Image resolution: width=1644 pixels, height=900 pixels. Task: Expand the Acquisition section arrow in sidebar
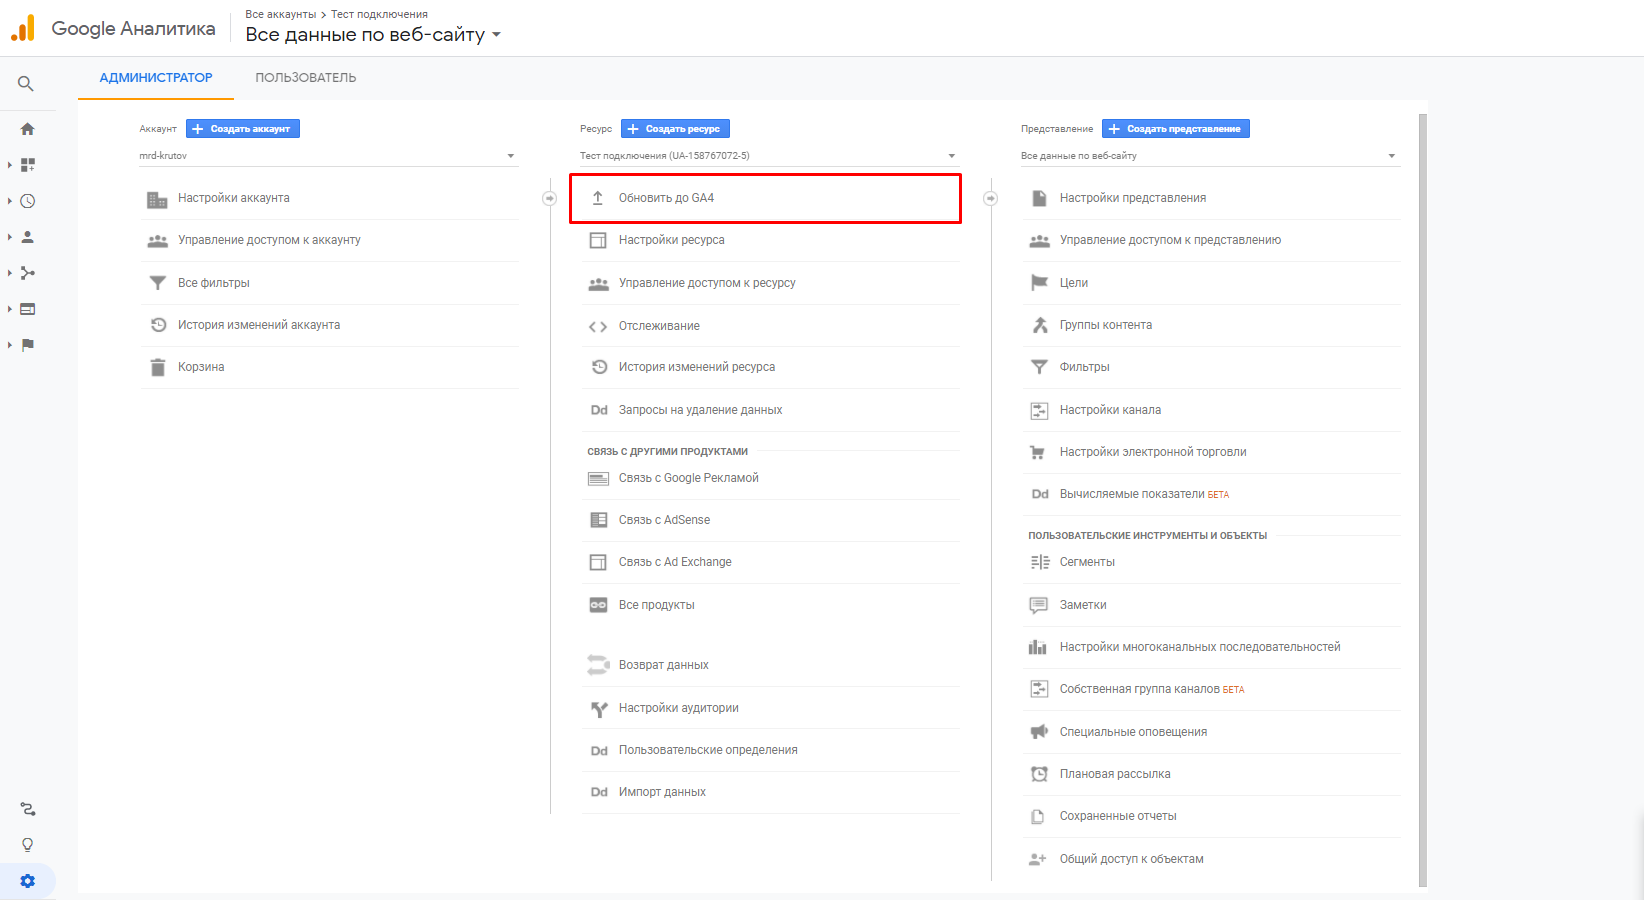(x=10, y=273)
